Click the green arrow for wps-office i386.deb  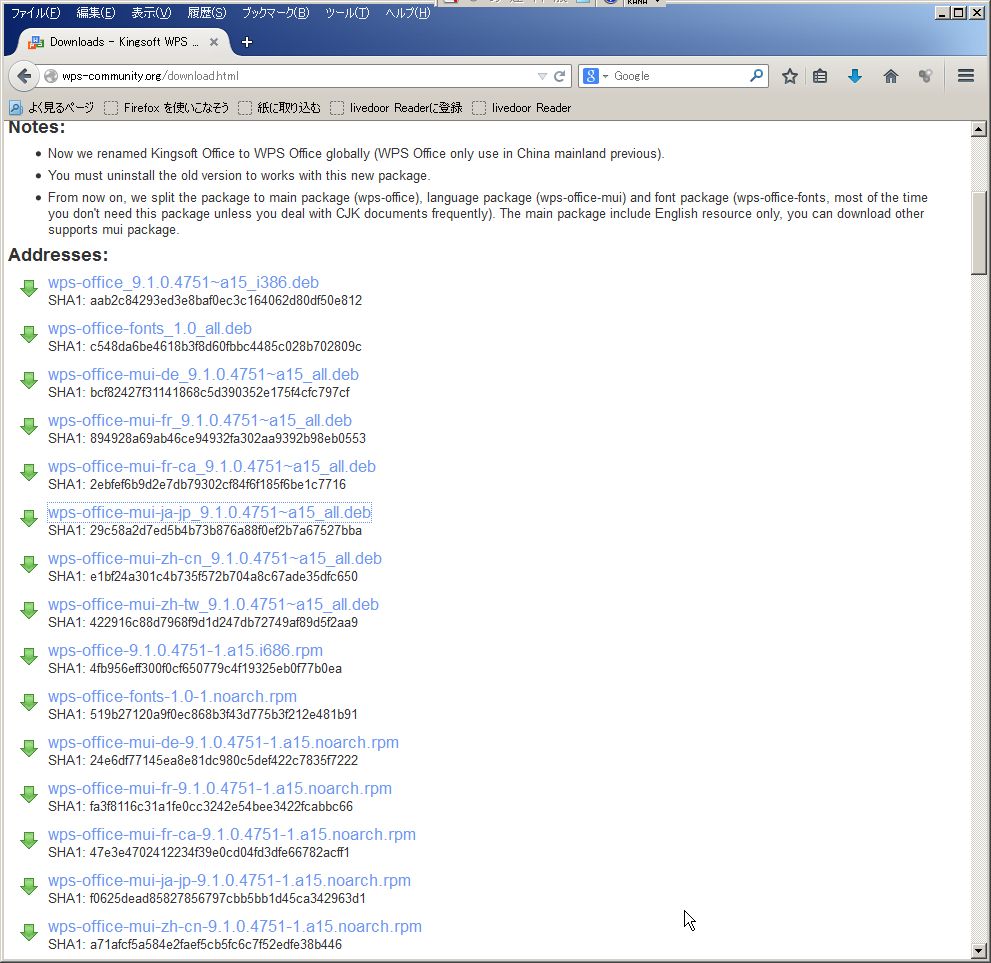click(x=28, y=289)
